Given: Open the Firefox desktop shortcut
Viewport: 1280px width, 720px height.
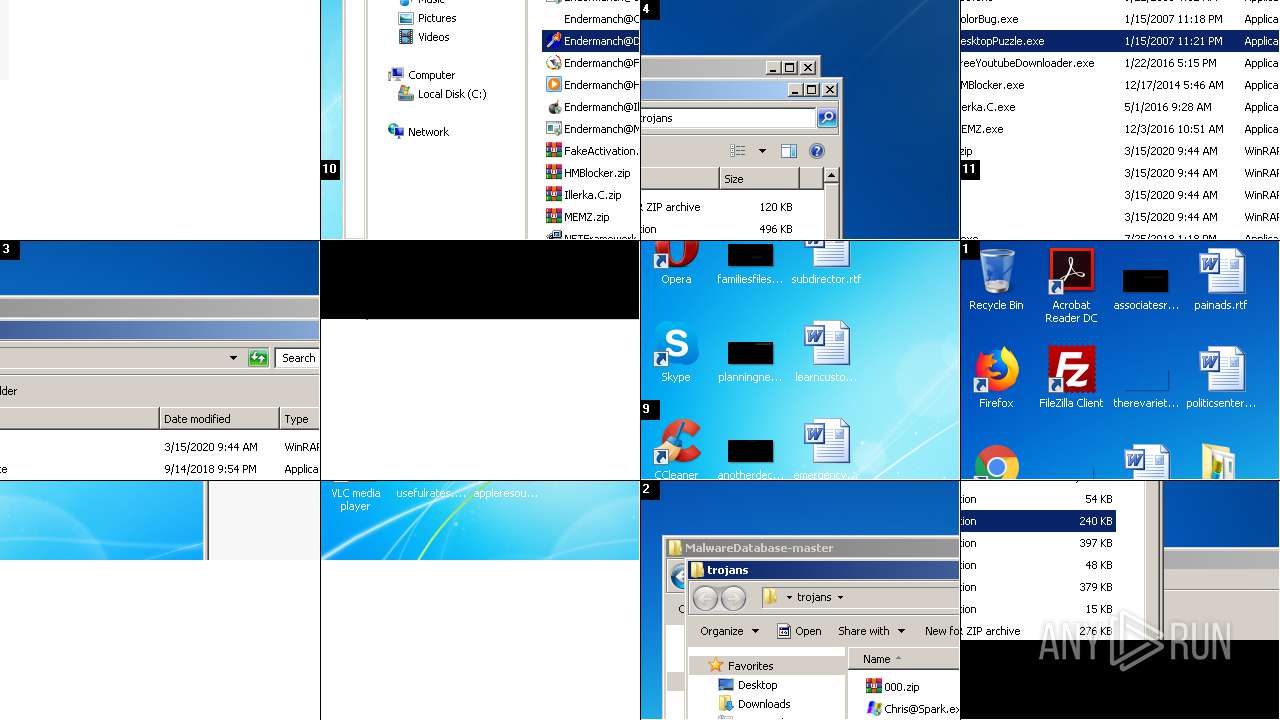Looking at the screenshot, I should click(996, 378).
